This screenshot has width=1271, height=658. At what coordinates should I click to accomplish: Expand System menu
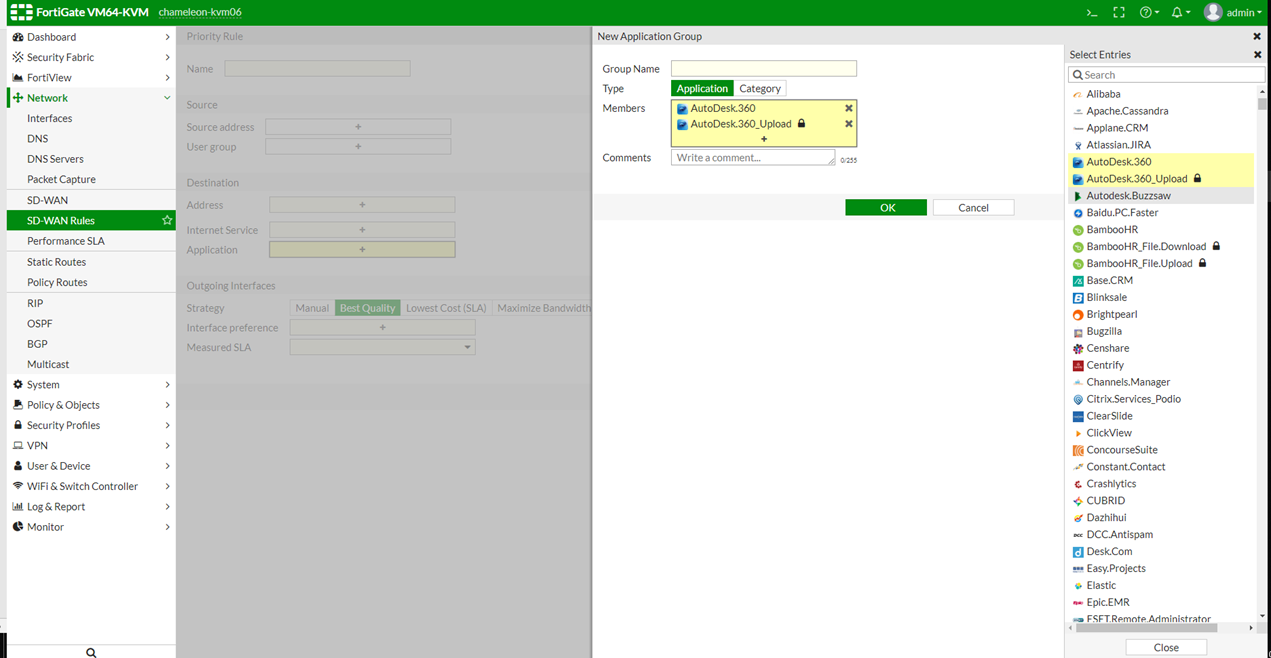(x=91, y=384)
